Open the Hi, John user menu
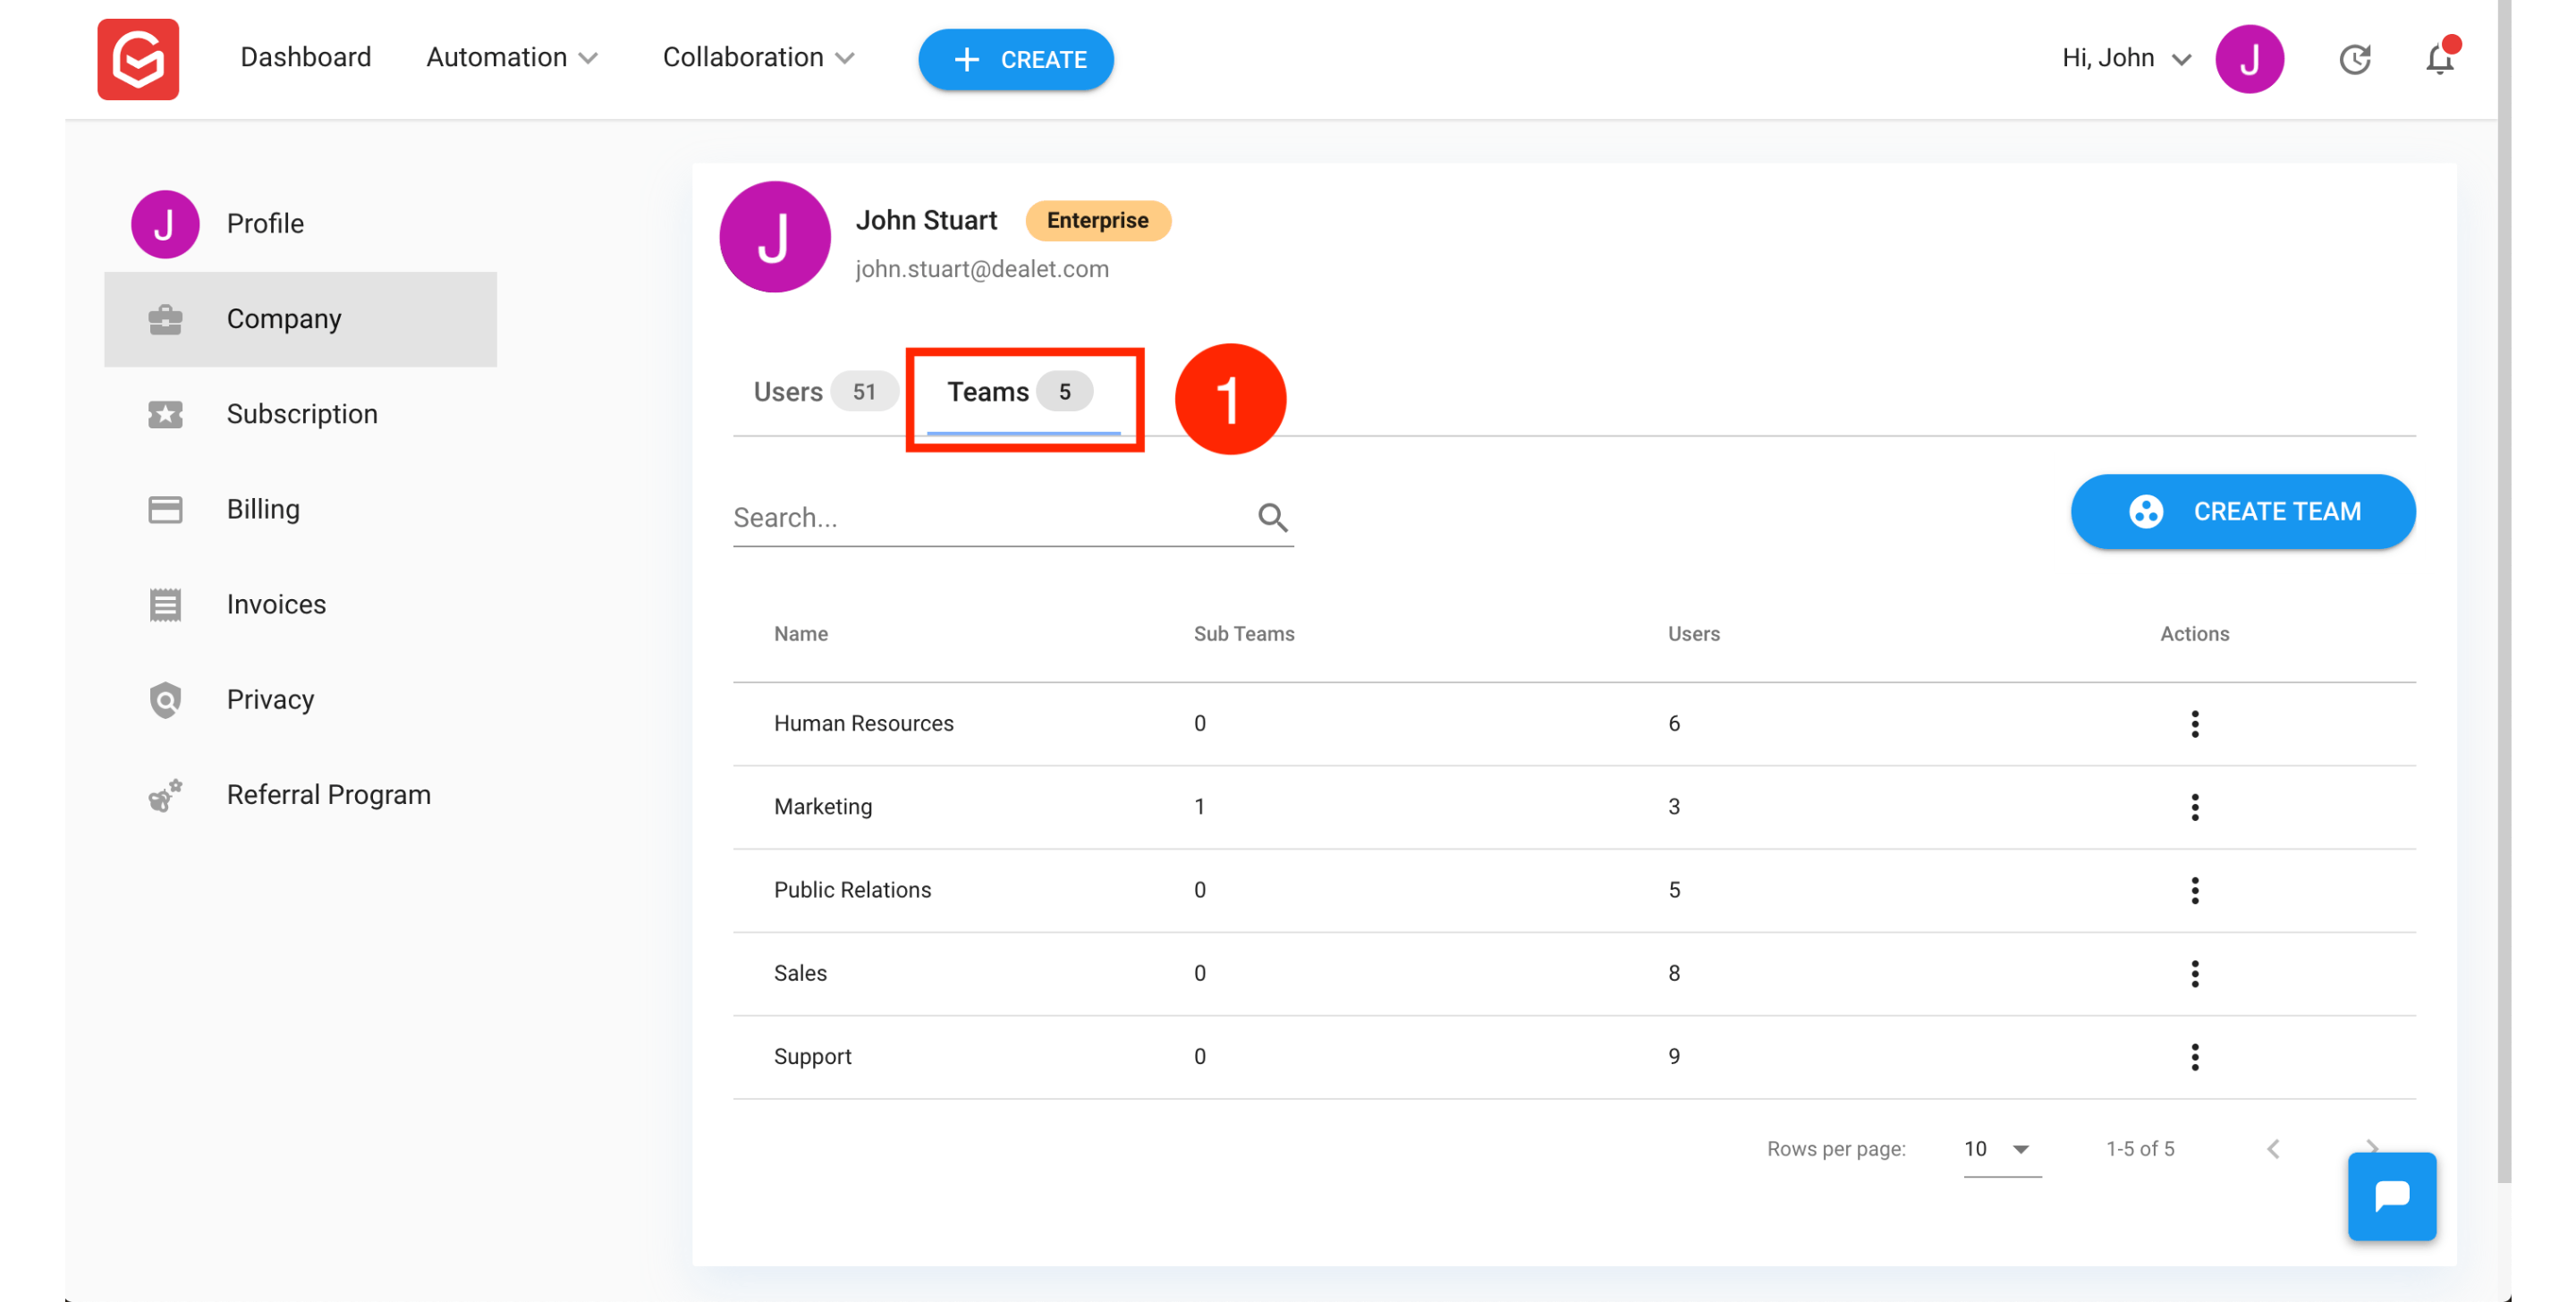Viewport: 2576px width, 1302px height. coord(2125,58)
